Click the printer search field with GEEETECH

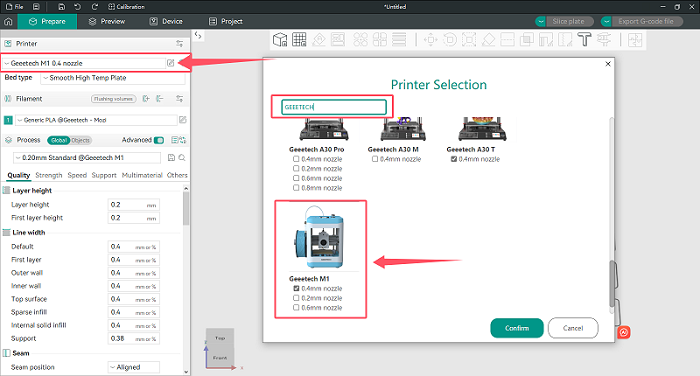tap(334, 107)
